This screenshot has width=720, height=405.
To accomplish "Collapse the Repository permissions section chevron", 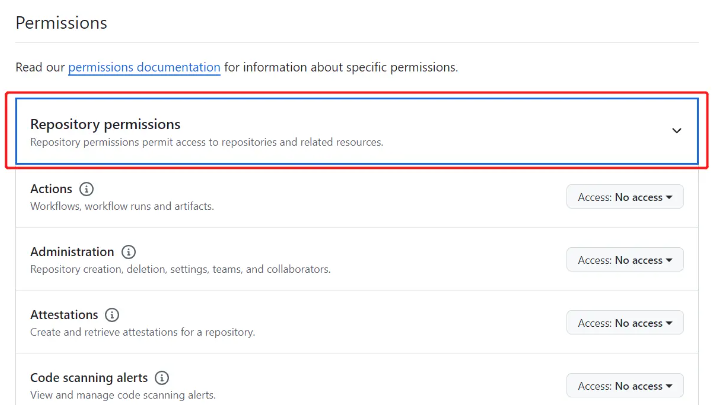I will 676,130.
